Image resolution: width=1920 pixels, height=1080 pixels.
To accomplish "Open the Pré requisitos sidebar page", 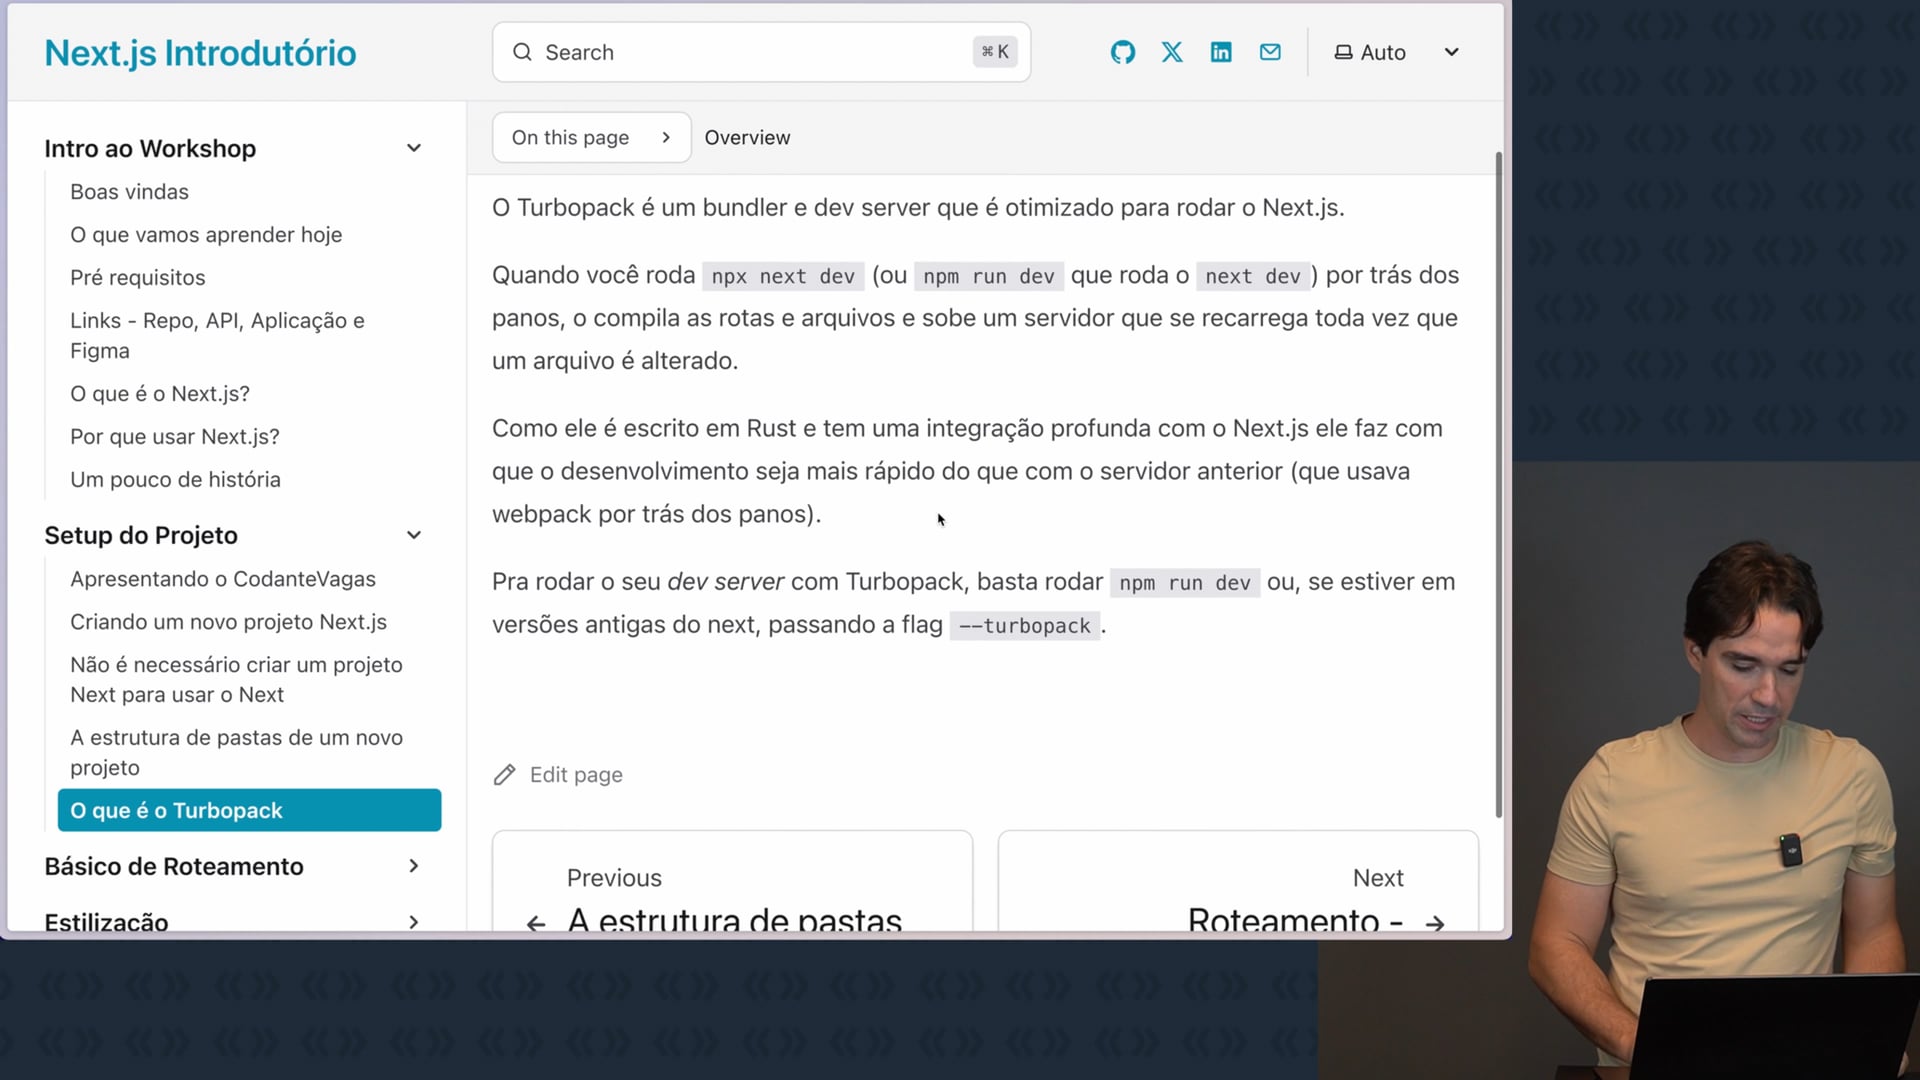I will 137,277.
